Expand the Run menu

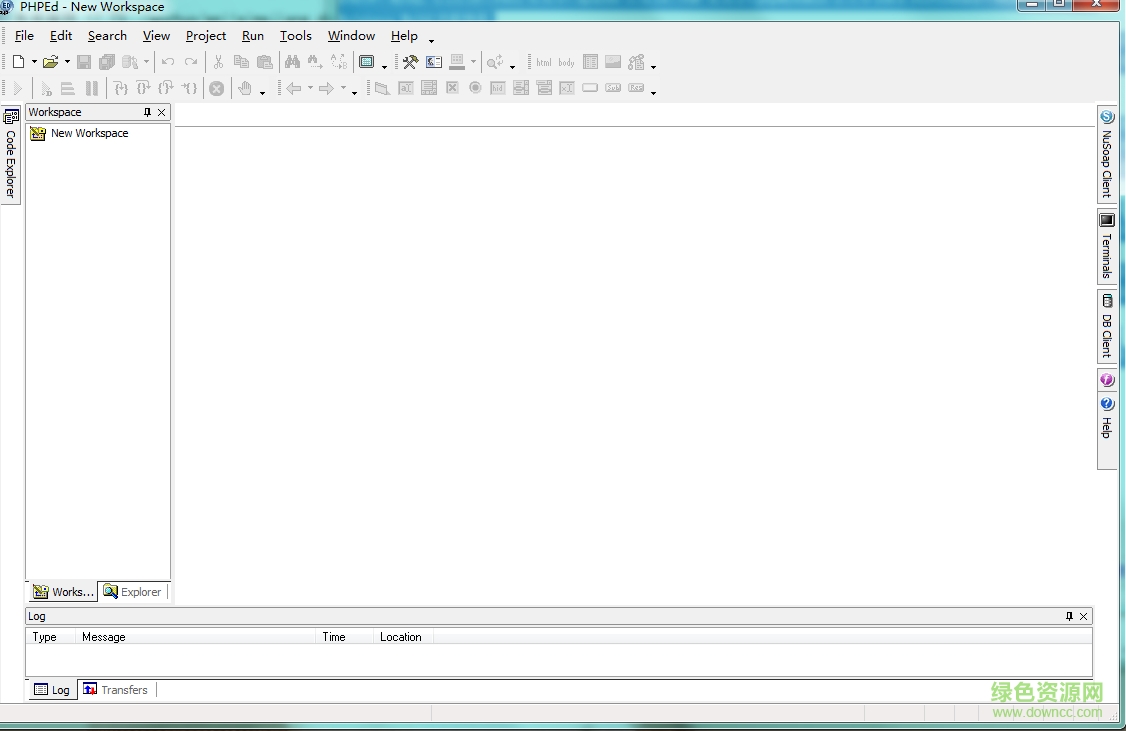point(252,36)
